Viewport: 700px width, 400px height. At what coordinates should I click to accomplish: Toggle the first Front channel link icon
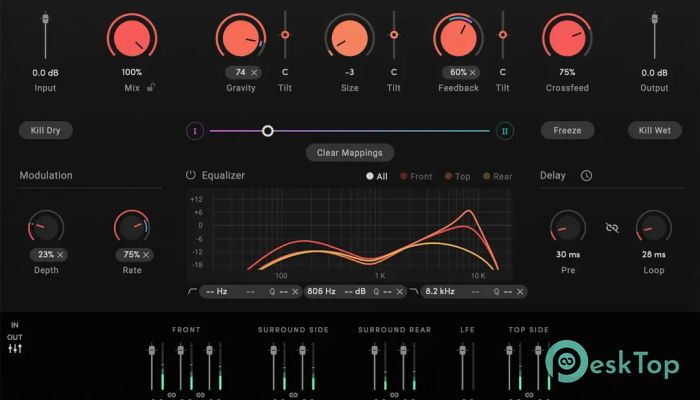click(171, 395)
